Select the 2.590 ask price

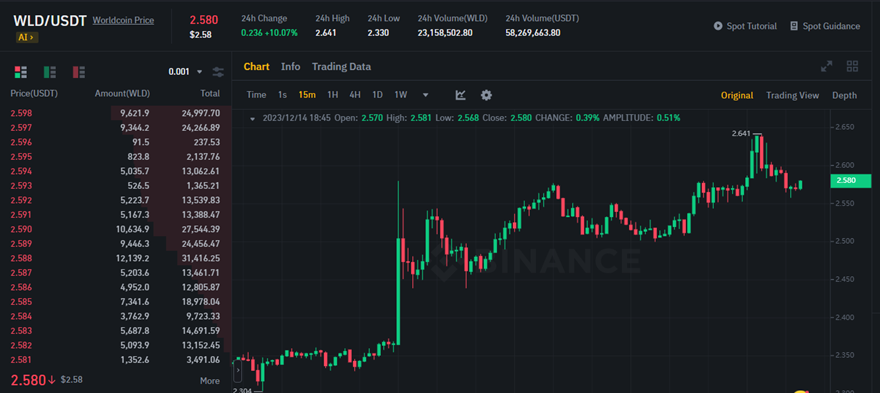21,229
